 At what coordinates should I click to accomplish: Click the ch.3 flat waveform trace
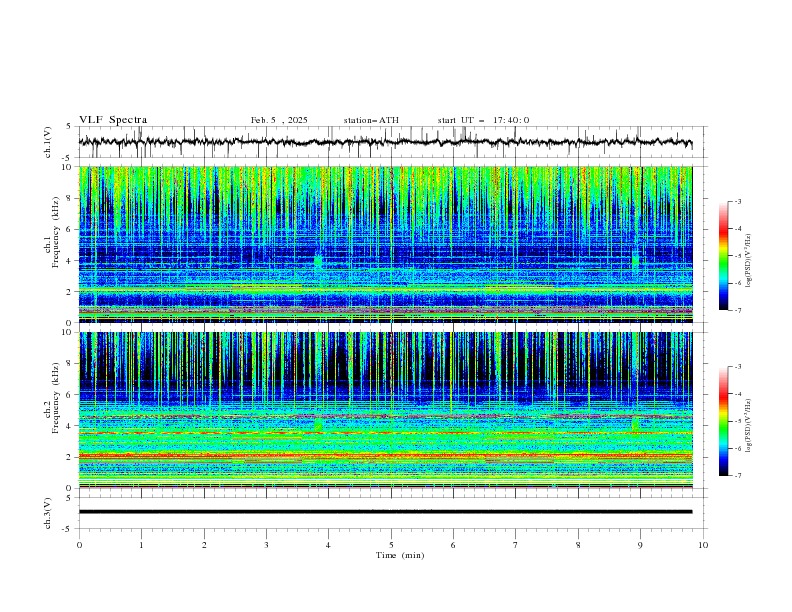pos(385,512)
